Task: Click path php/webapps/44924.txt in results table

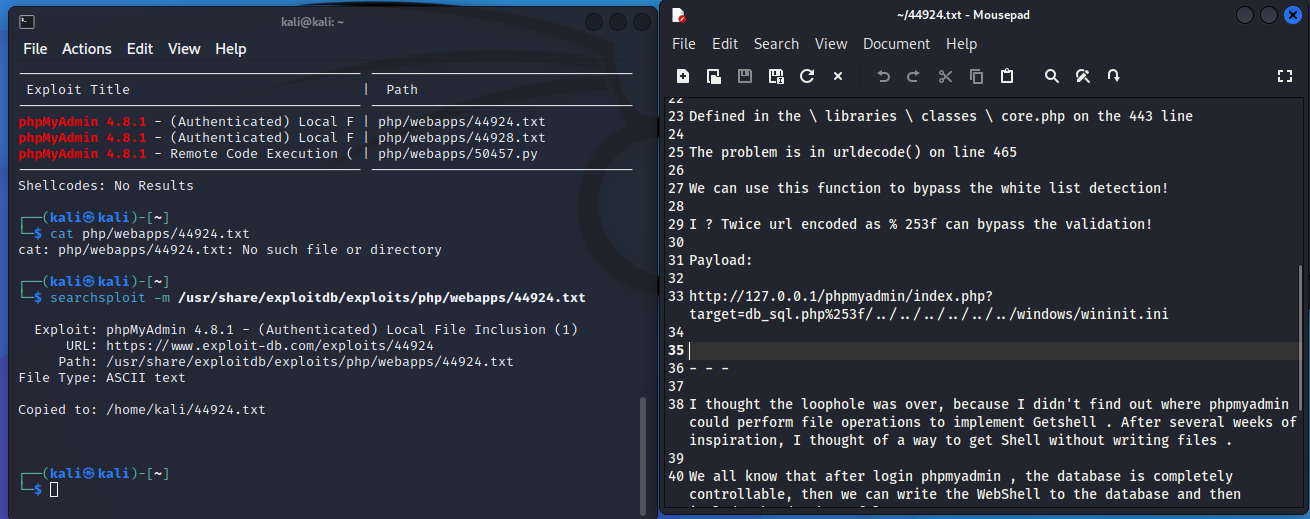Action: [461, 121]
